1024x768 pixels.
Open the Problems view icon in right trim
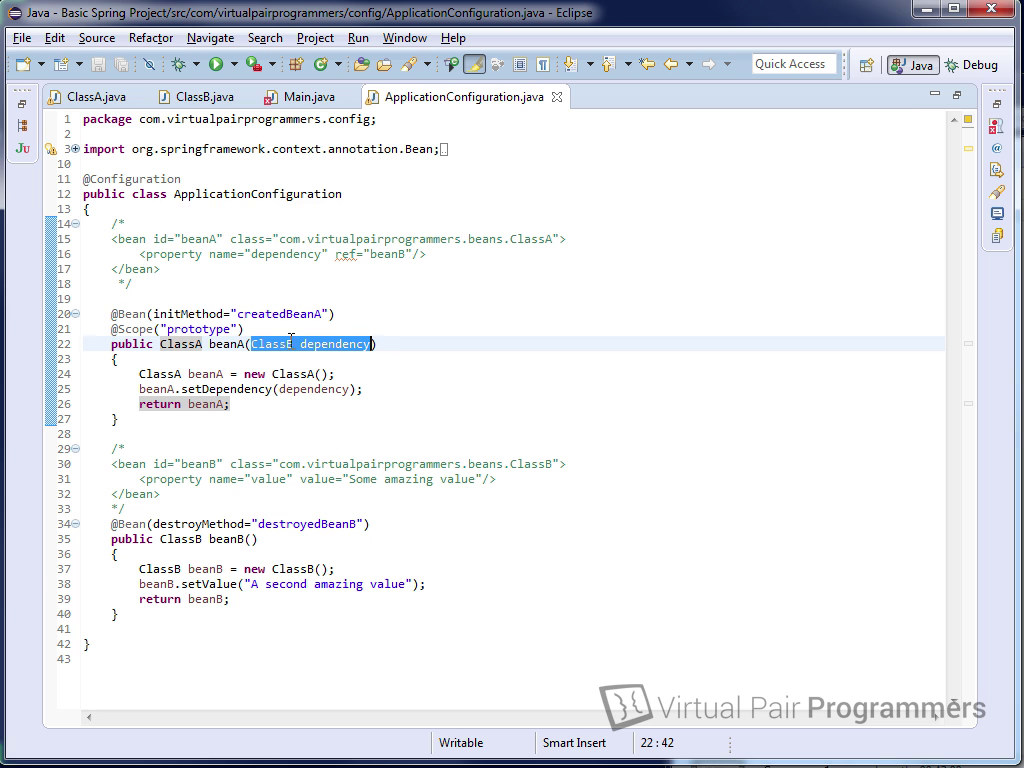[x=997, y=126]
